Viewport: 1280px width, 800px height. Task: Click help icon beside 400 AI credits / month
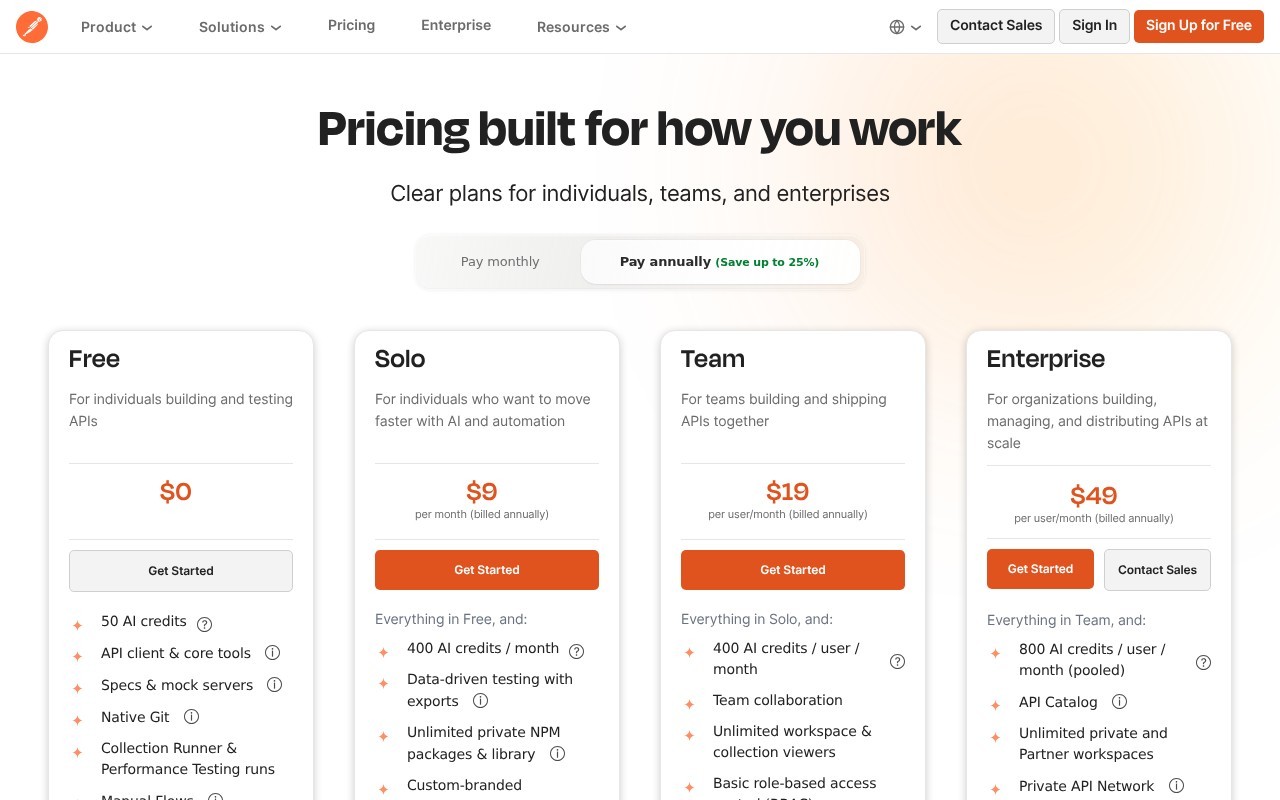click(577, 651)
